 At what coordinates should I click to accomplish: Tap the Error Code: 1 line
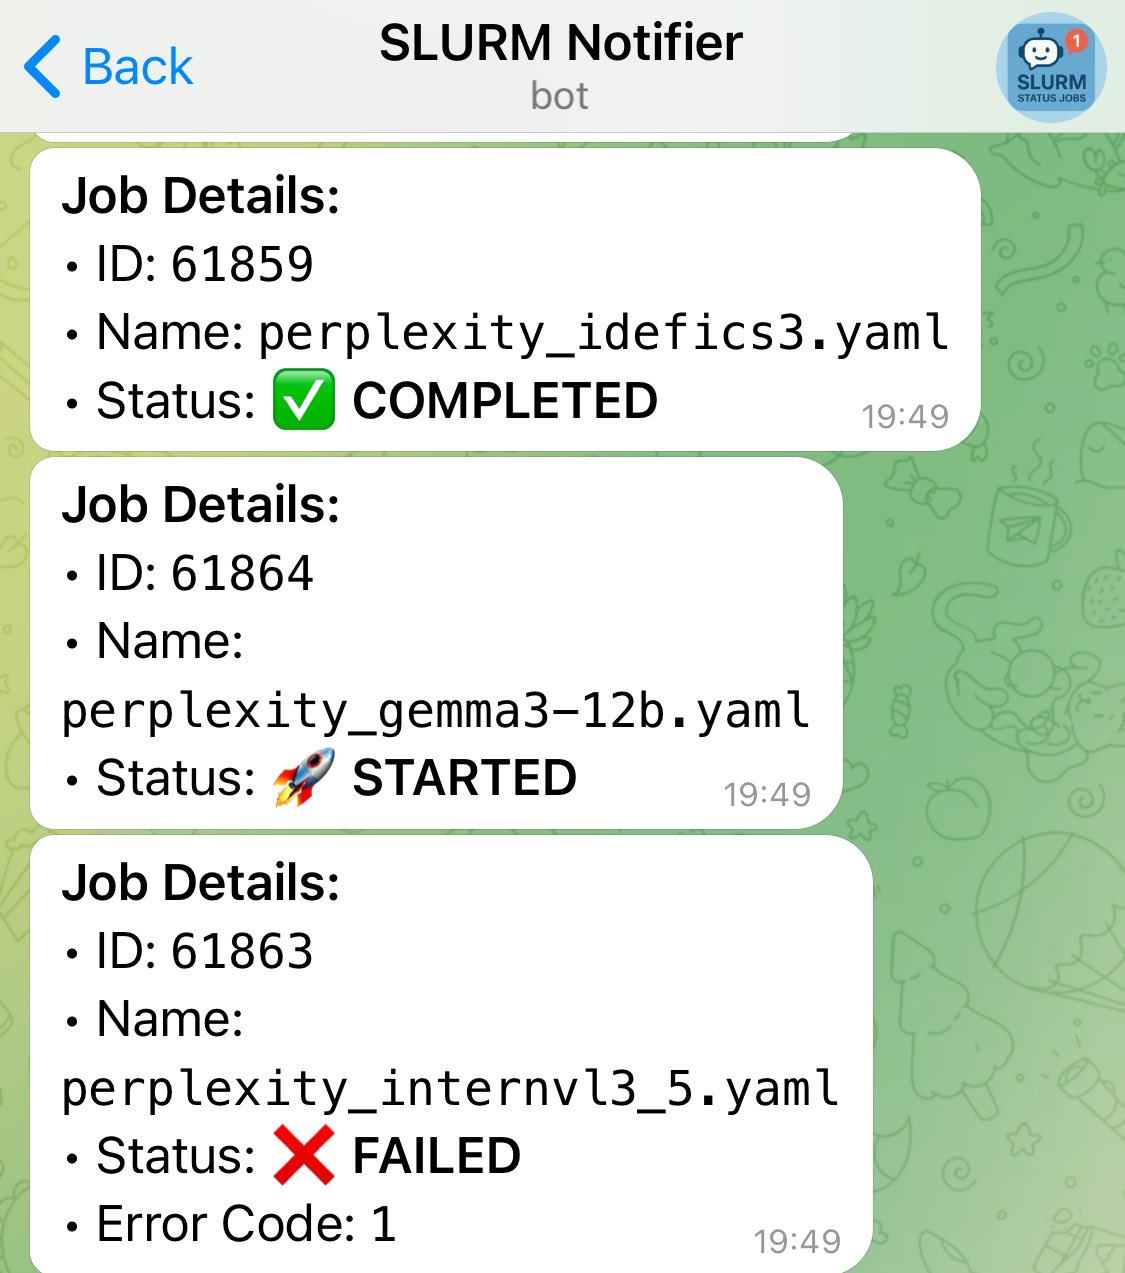pyautogui.click(x=245, y=1224)
